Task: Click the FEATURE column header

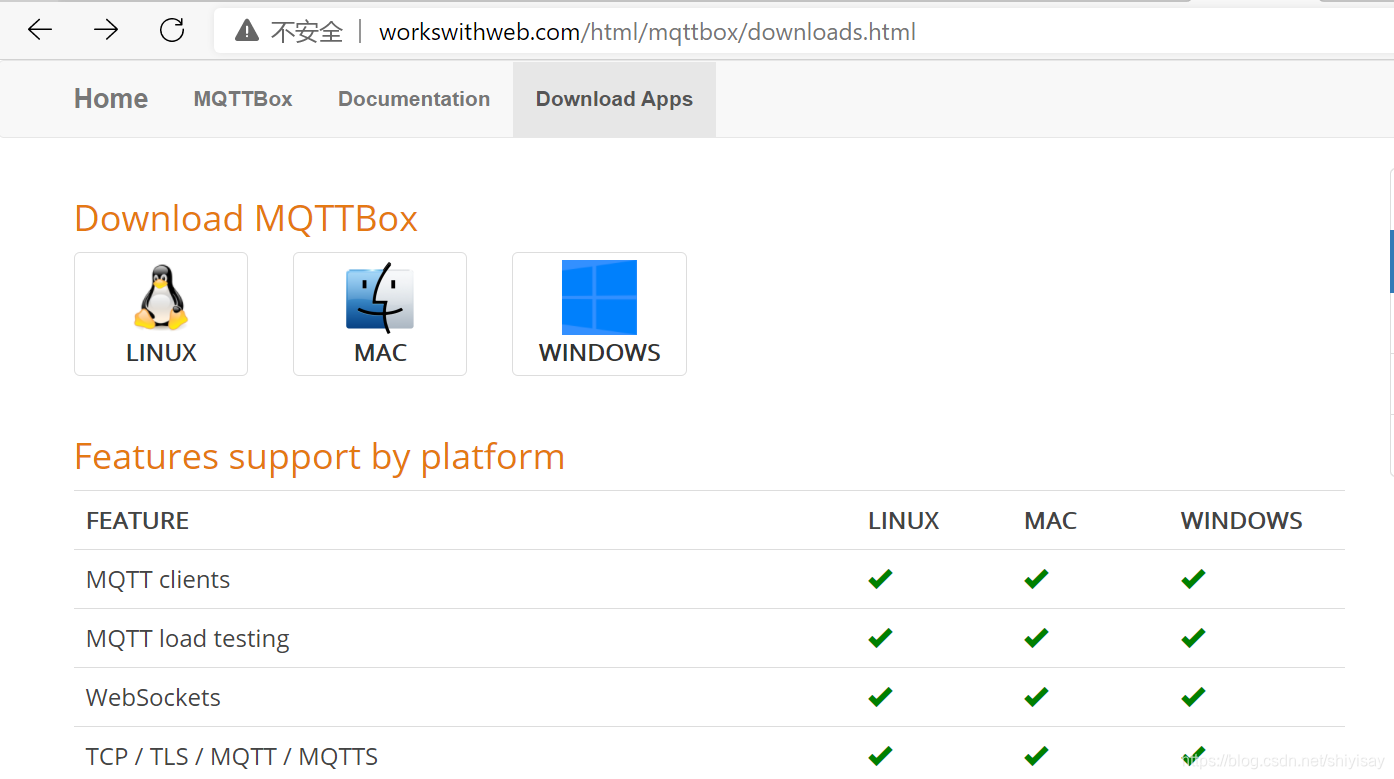Action: 138,521
